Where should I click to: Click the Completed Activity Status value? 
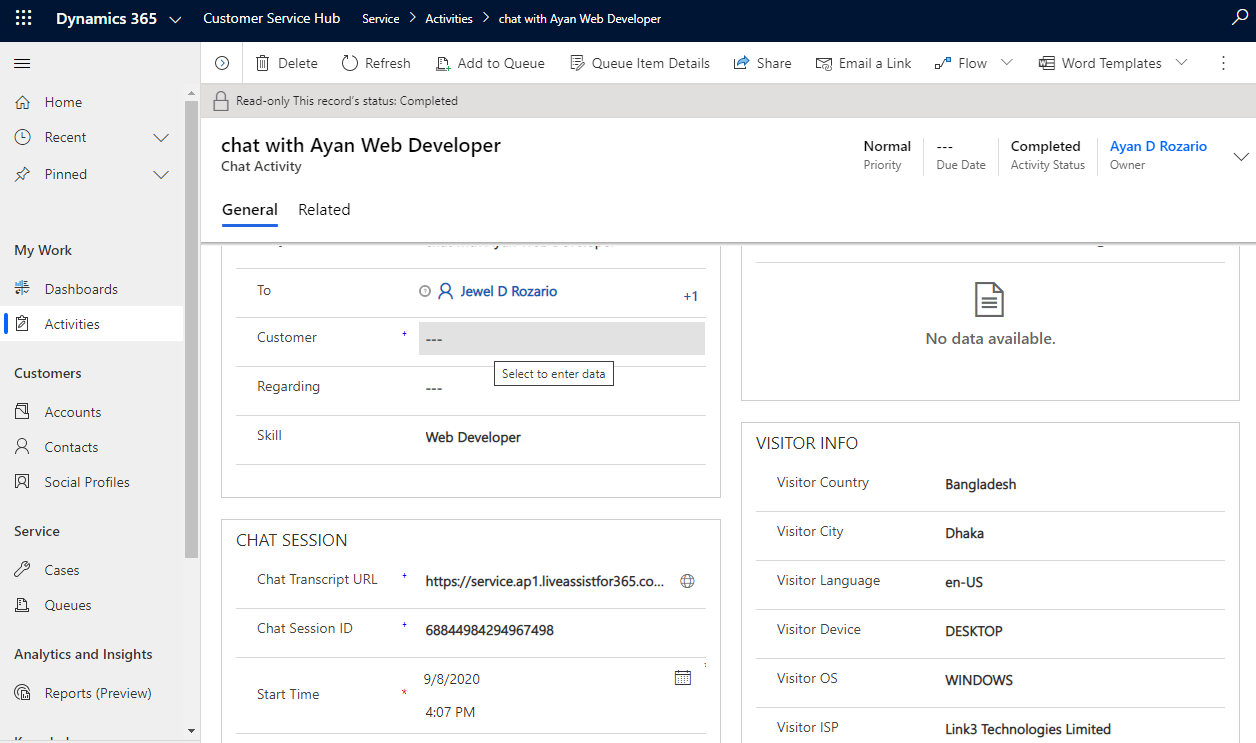click(x=1046, y=146)
